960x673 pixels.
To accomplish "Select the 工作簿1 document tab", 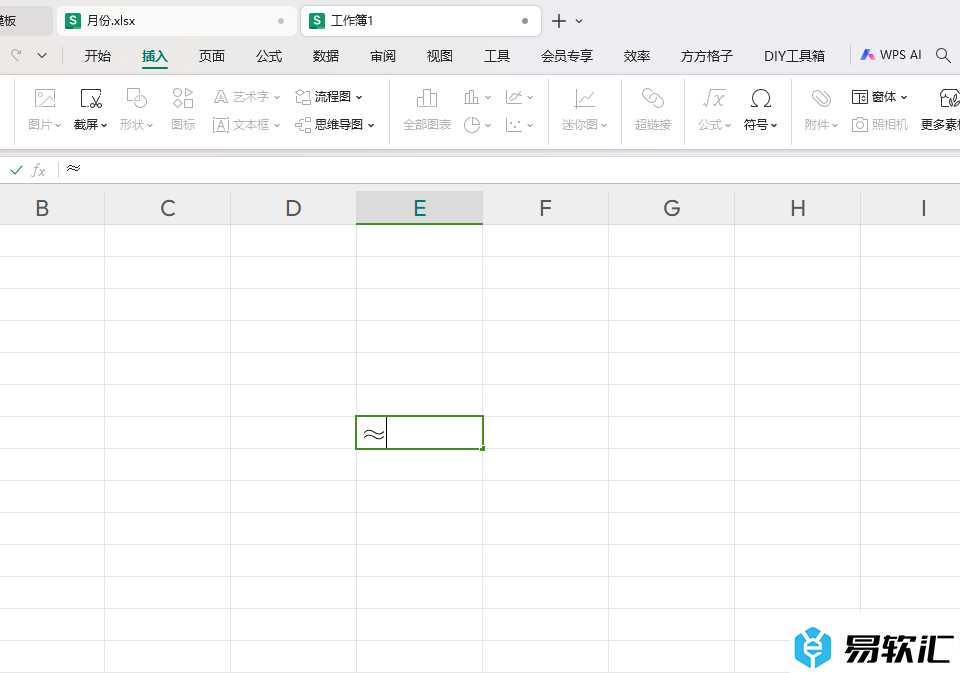I will [x=421, y=21].
